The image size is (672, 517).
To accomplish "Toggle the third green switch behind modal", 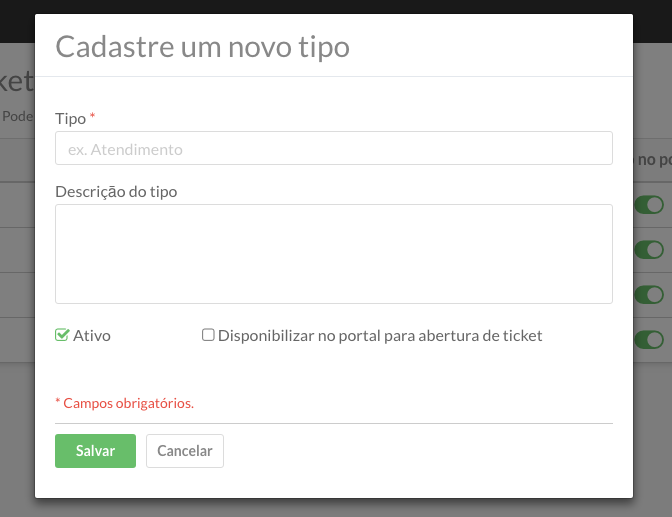I will tap(649, 295).
